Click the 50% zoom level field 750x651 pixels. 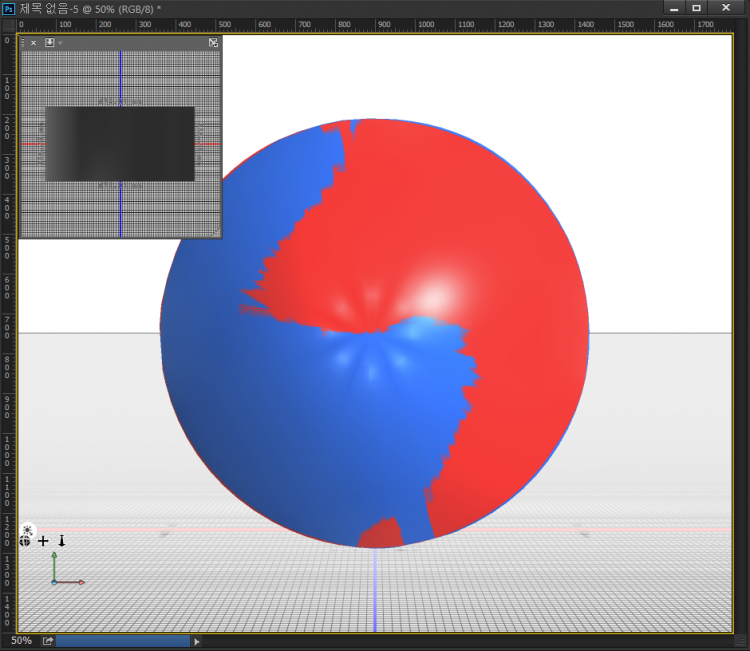(x=21, y=641)
